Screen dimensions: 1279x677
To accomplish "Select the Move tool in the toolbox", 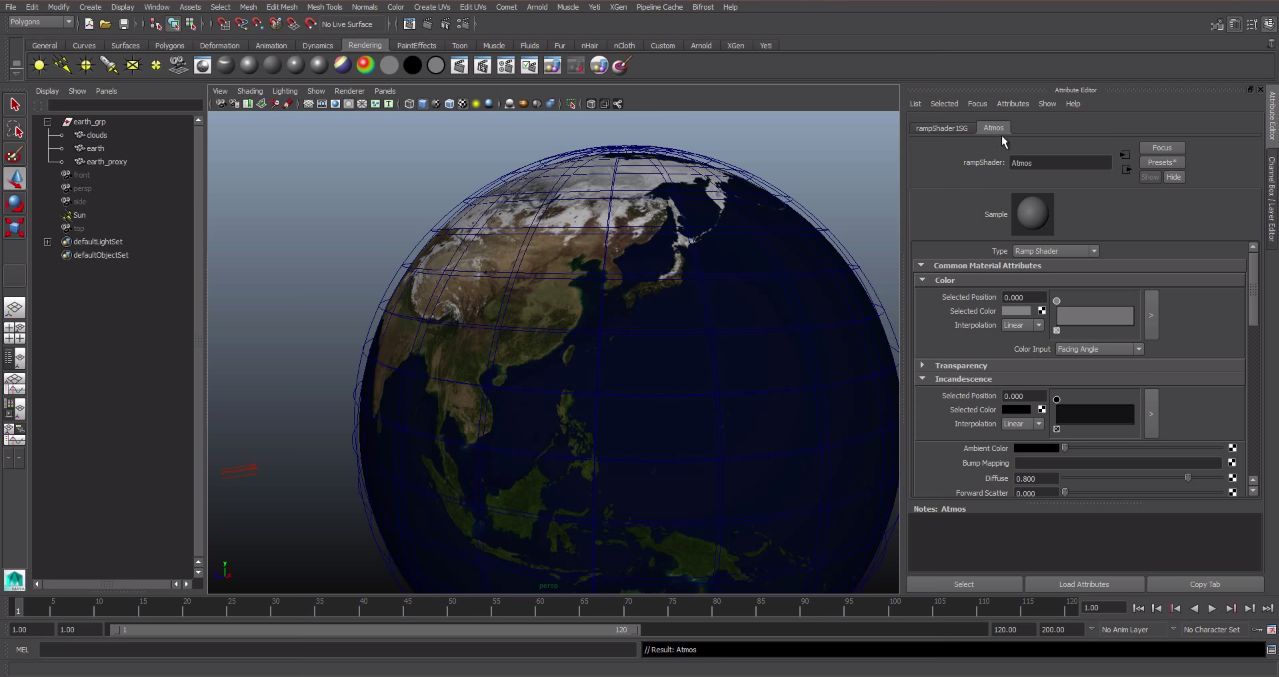I will 15,178.
